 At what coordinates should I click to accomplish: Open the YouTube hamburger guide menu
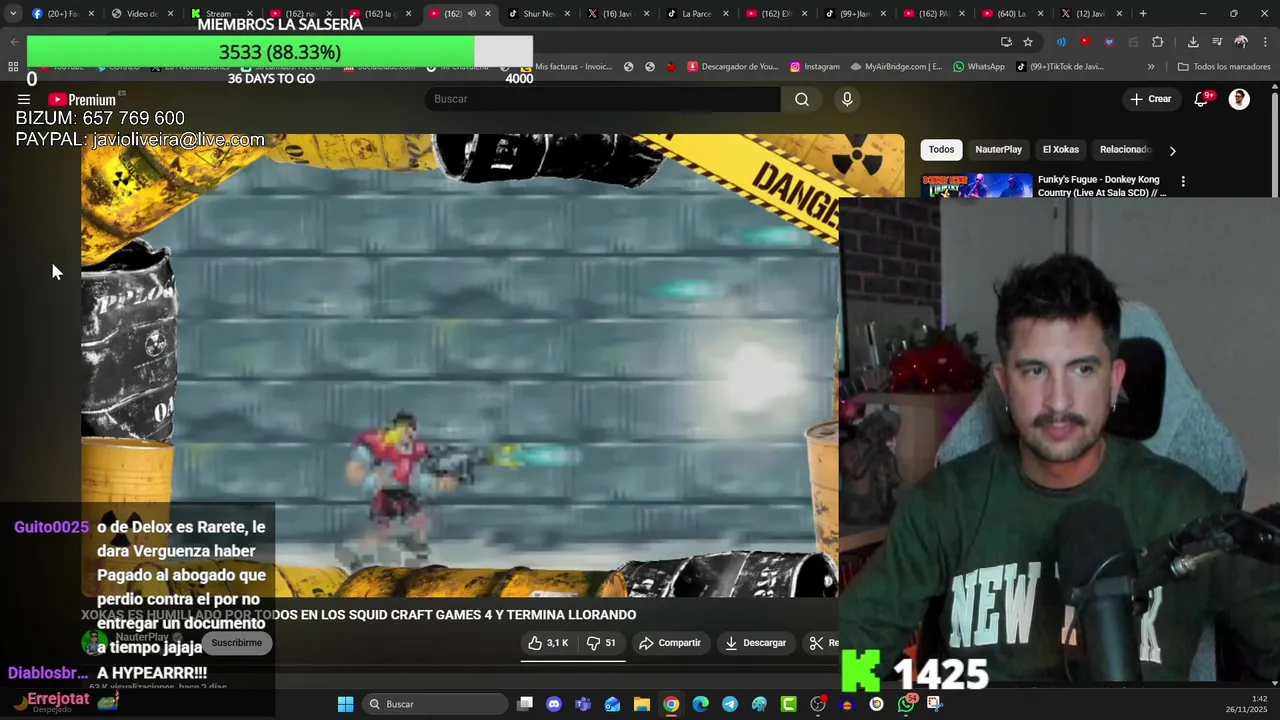pyautogui.click(x=24, y=99)
